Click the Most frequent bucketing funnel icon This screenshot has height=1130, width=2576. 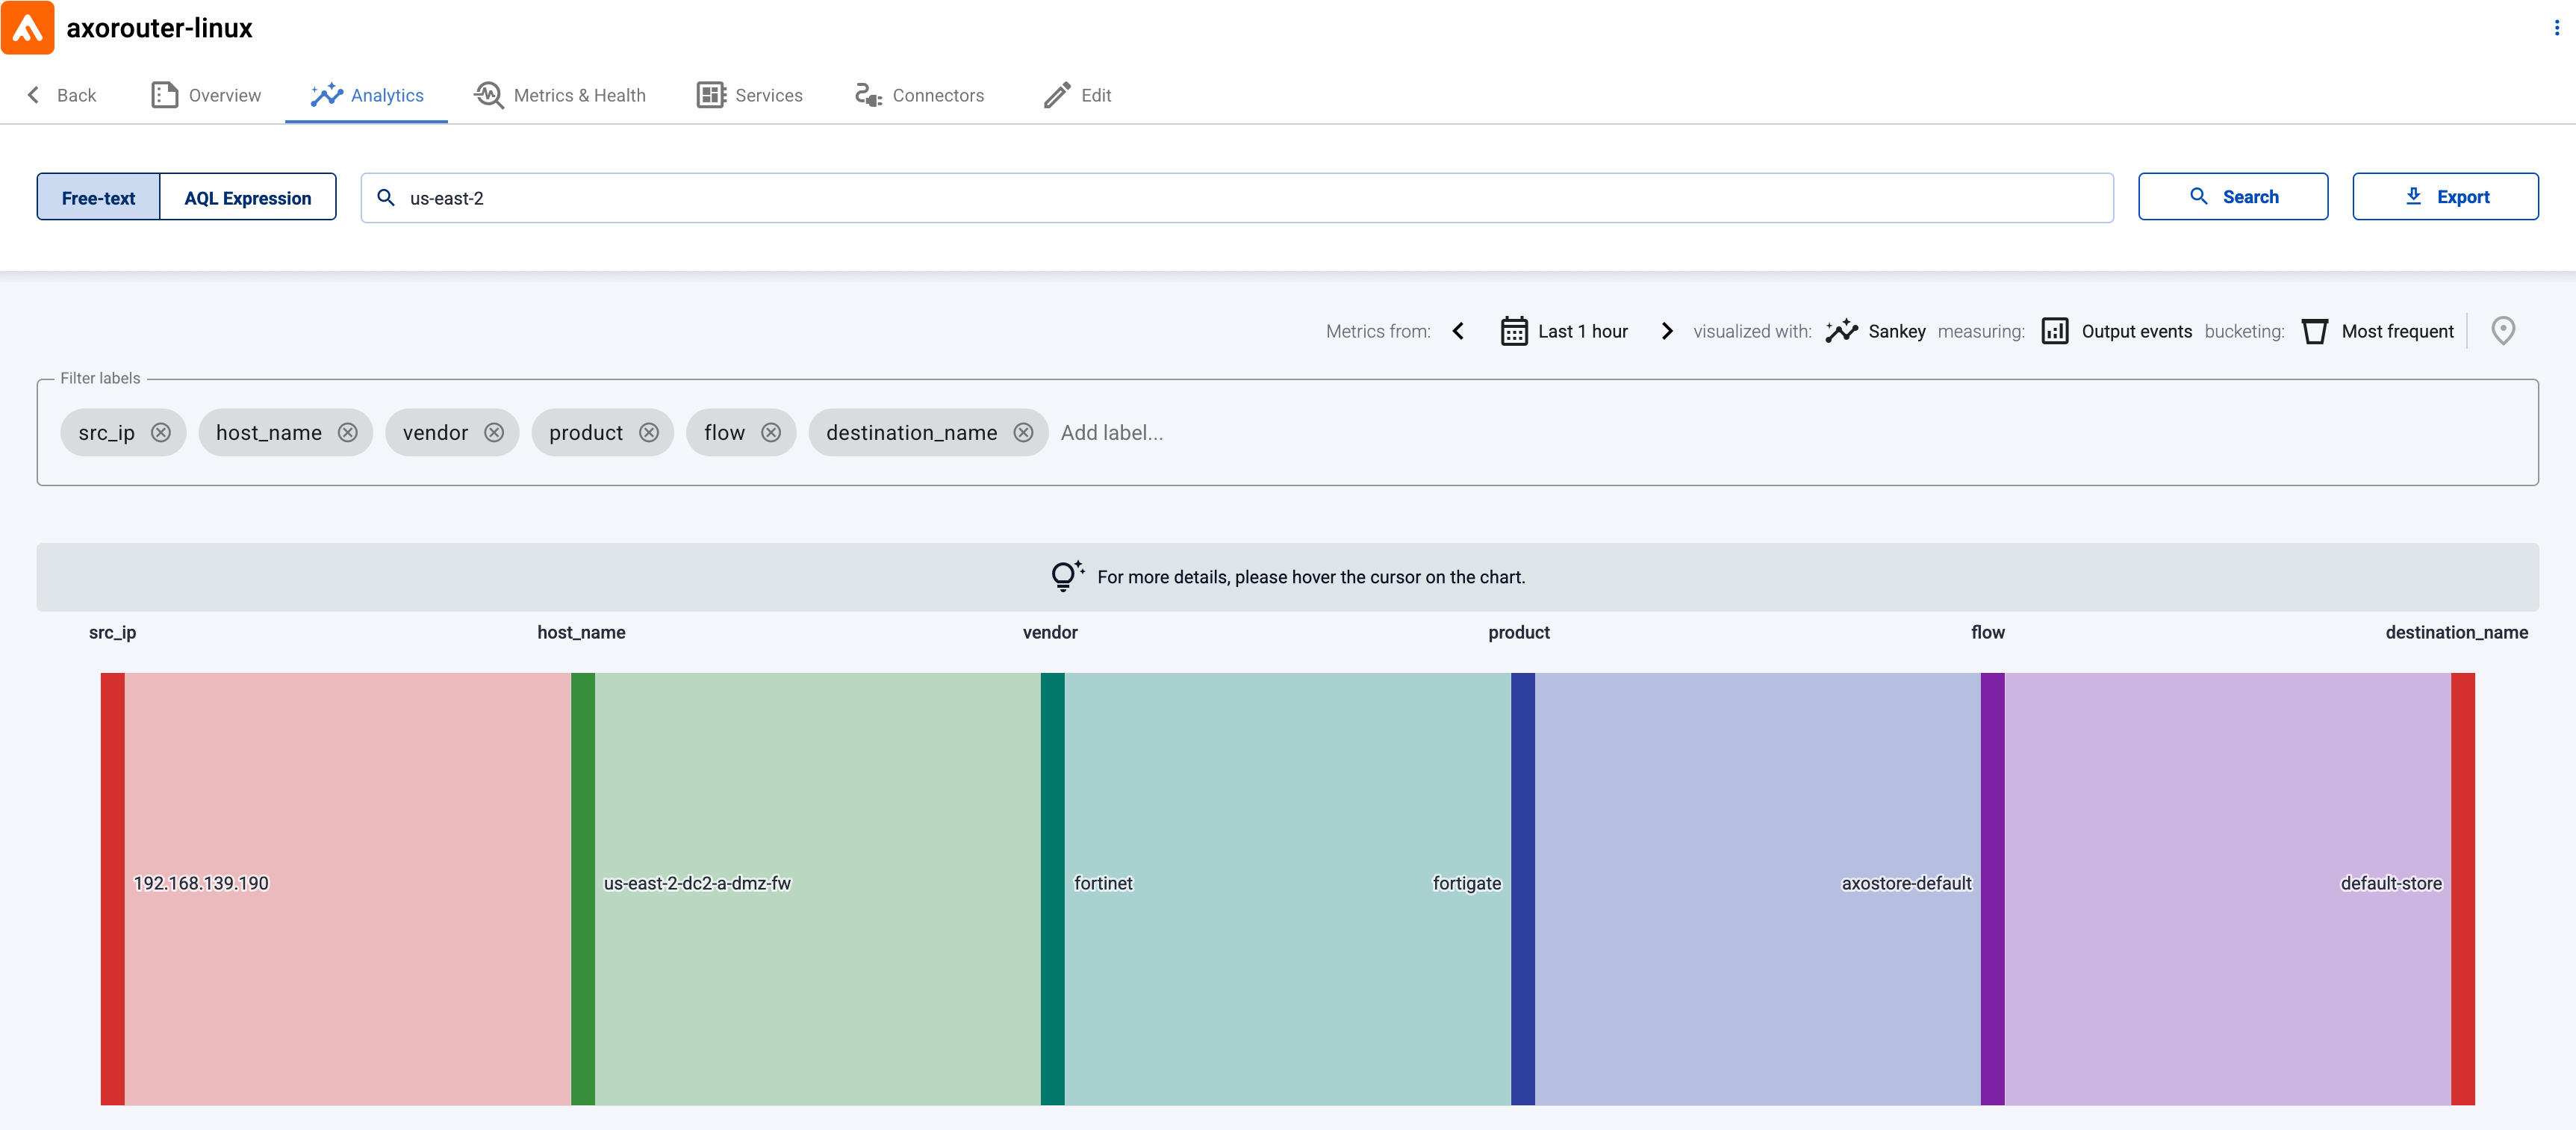pos(2315,330)
